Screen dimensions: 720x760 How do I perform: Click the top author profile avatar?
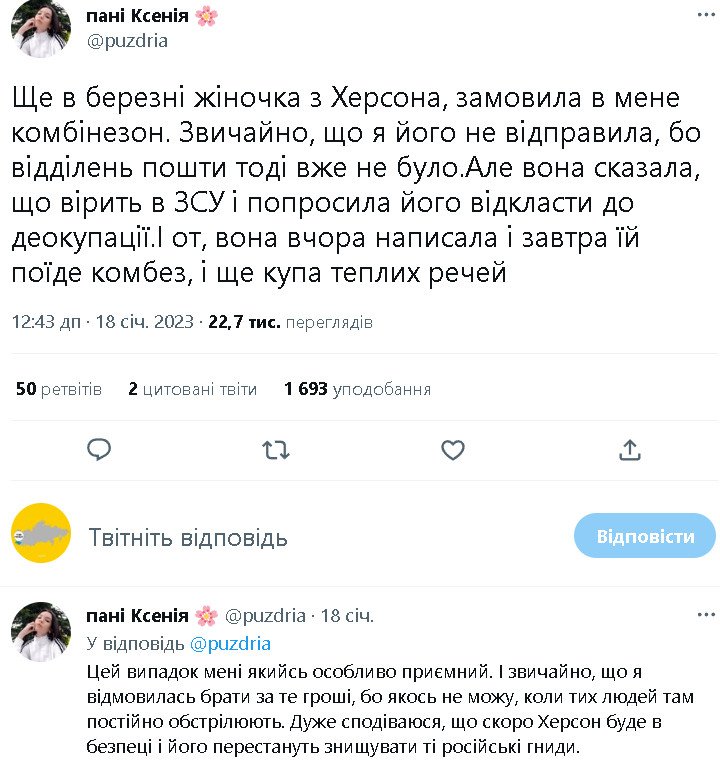(x=40, y=29)
